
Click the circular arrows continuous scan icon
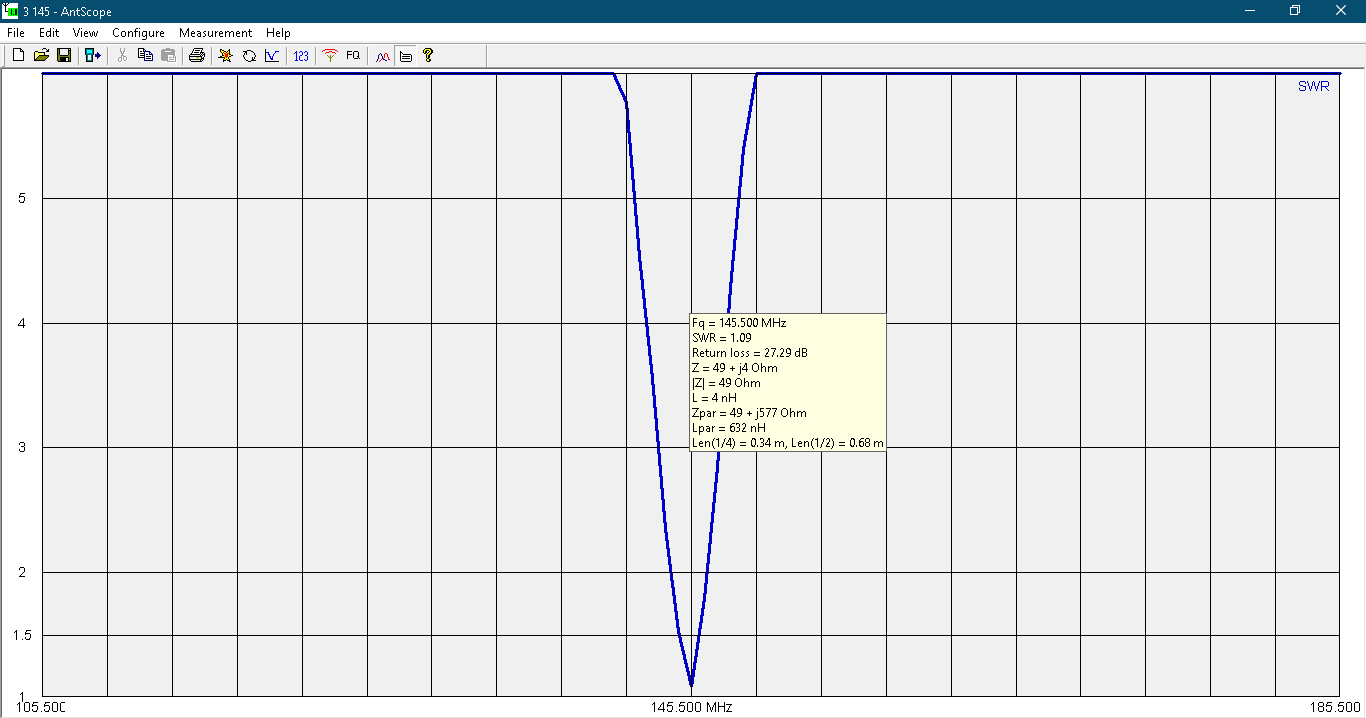pos(249,56)
